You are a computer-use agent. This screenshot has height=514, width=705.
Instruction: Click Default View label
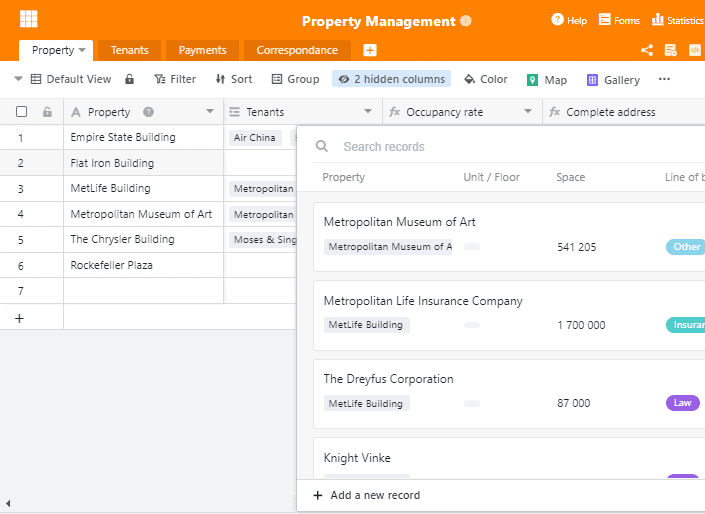[79, 79]
